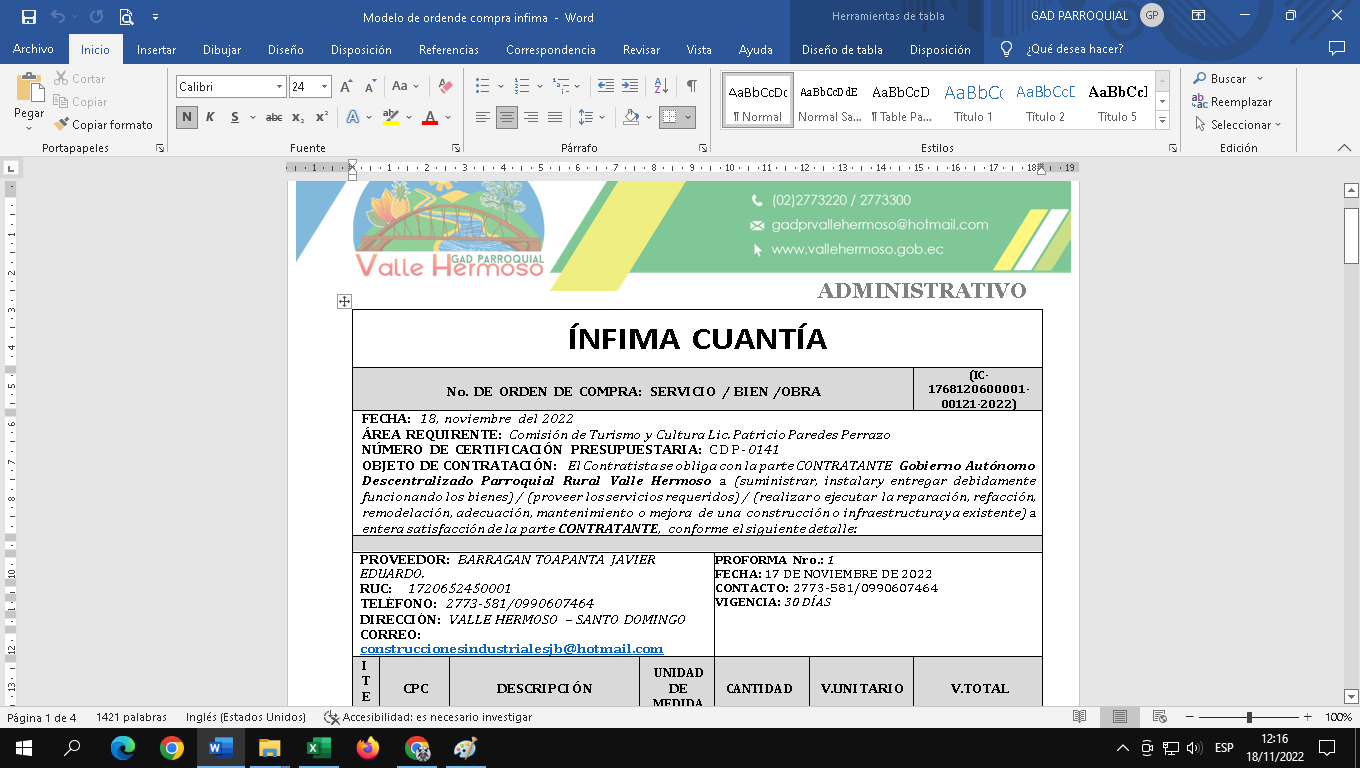Viewport: 1360px width, 768px height.
Task: Switch to the Referencias tab
Action: click(449, 49)
